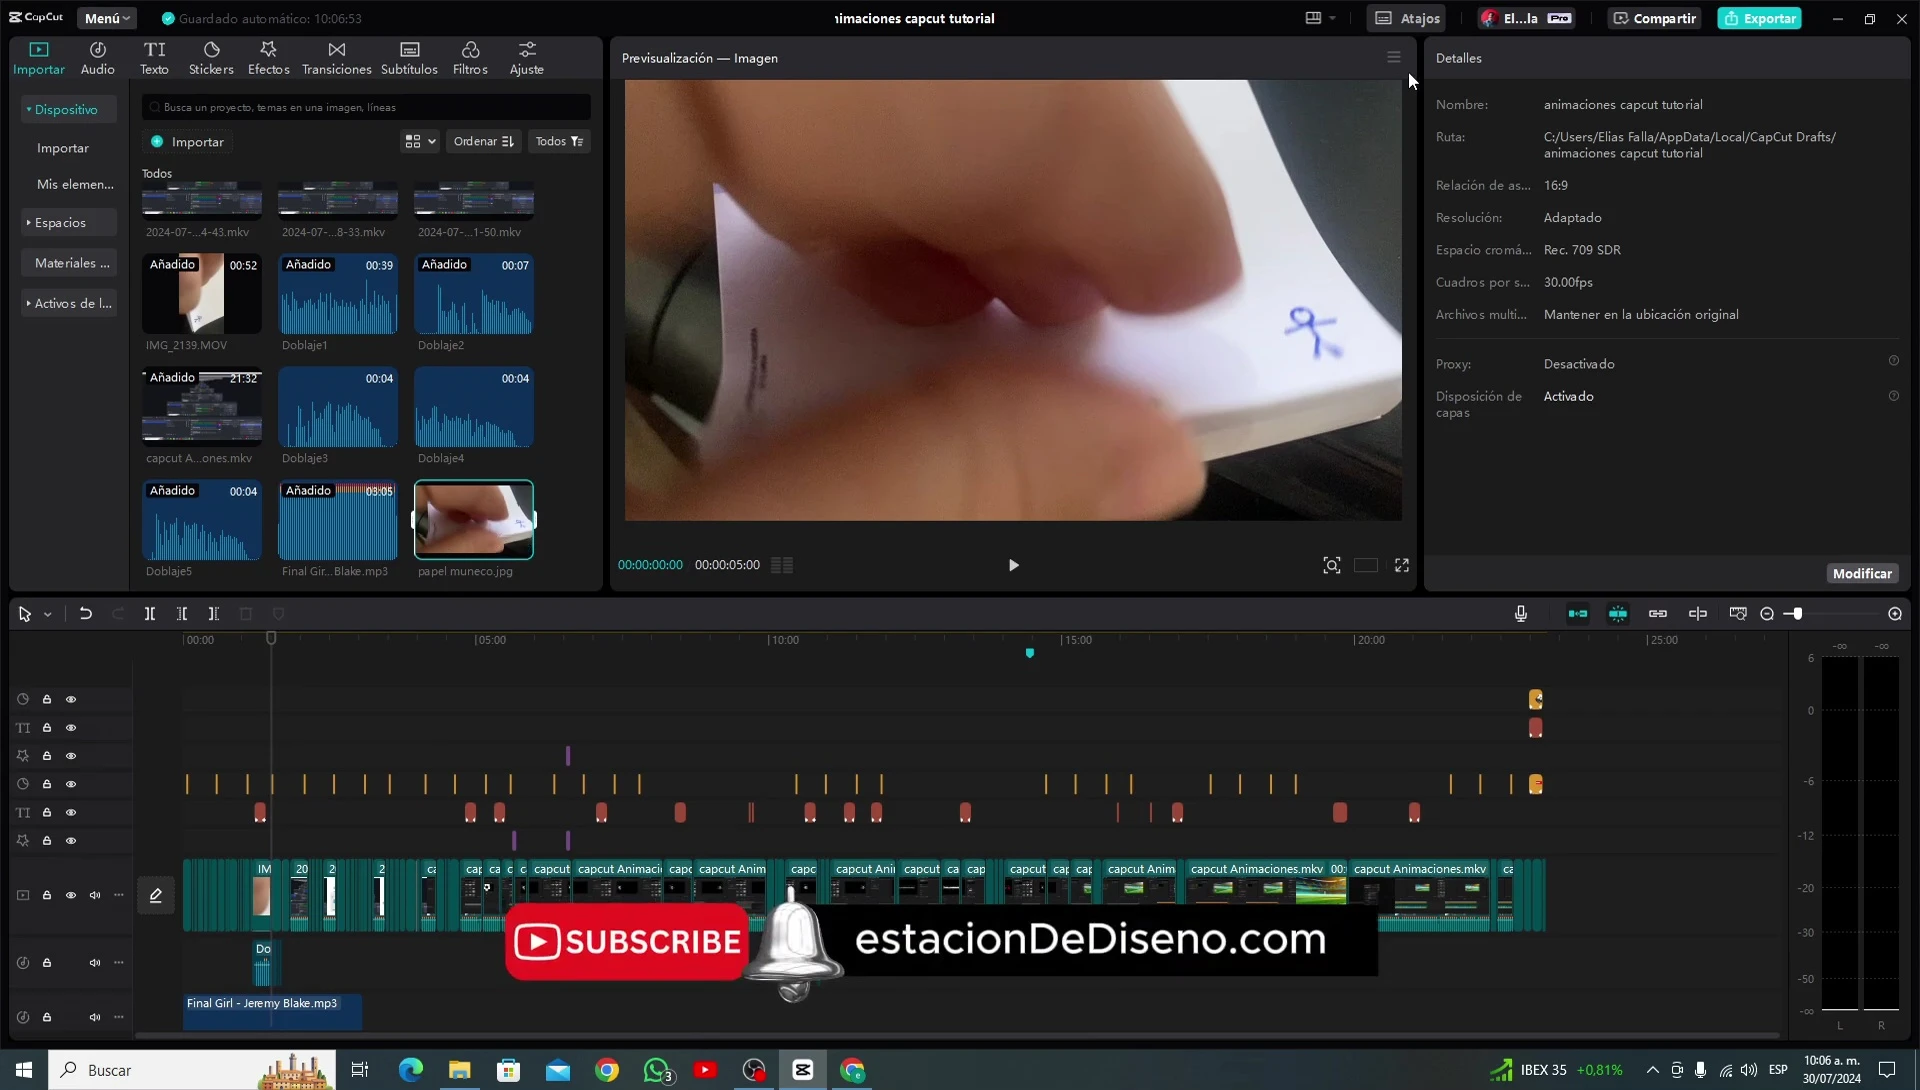Screen dimensions: 1920x1090
Task: Open the Ordenar sort dropdown
Action: pos(484,142)
